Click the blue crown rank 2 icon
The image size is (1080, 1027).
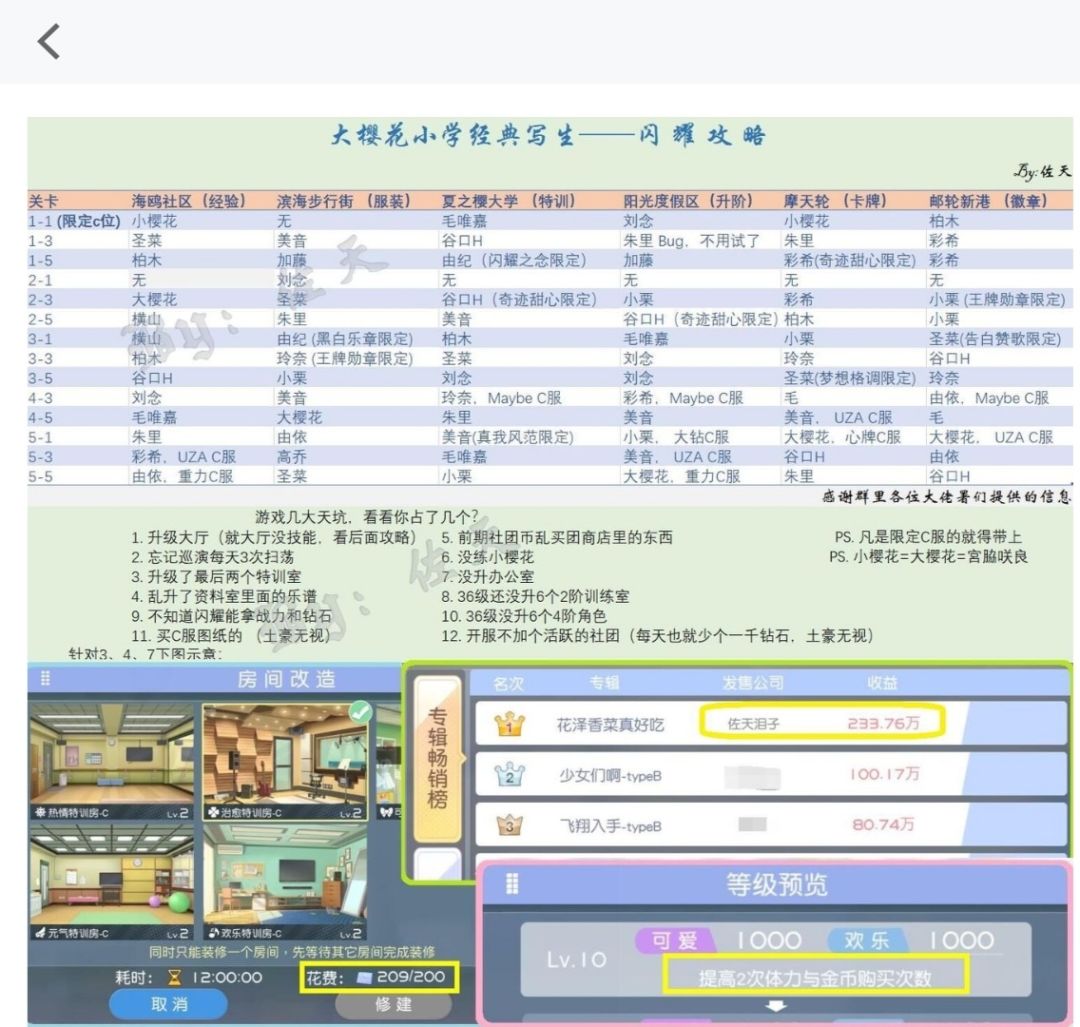pos(509,775)
